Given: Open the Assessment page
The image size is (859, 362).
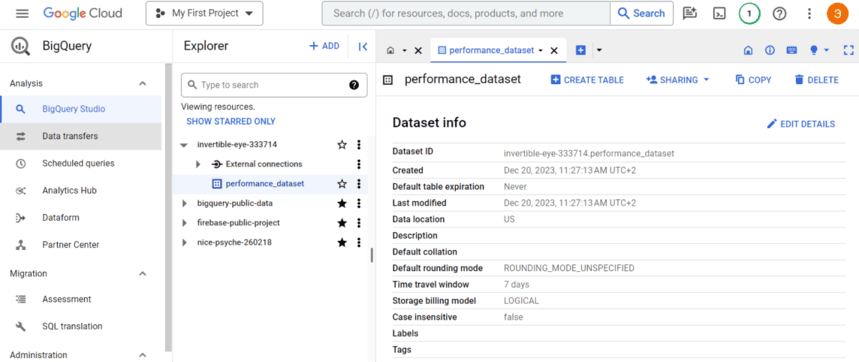Looking at the screenshot, I should pyautogui.click(x=81, y=299).
